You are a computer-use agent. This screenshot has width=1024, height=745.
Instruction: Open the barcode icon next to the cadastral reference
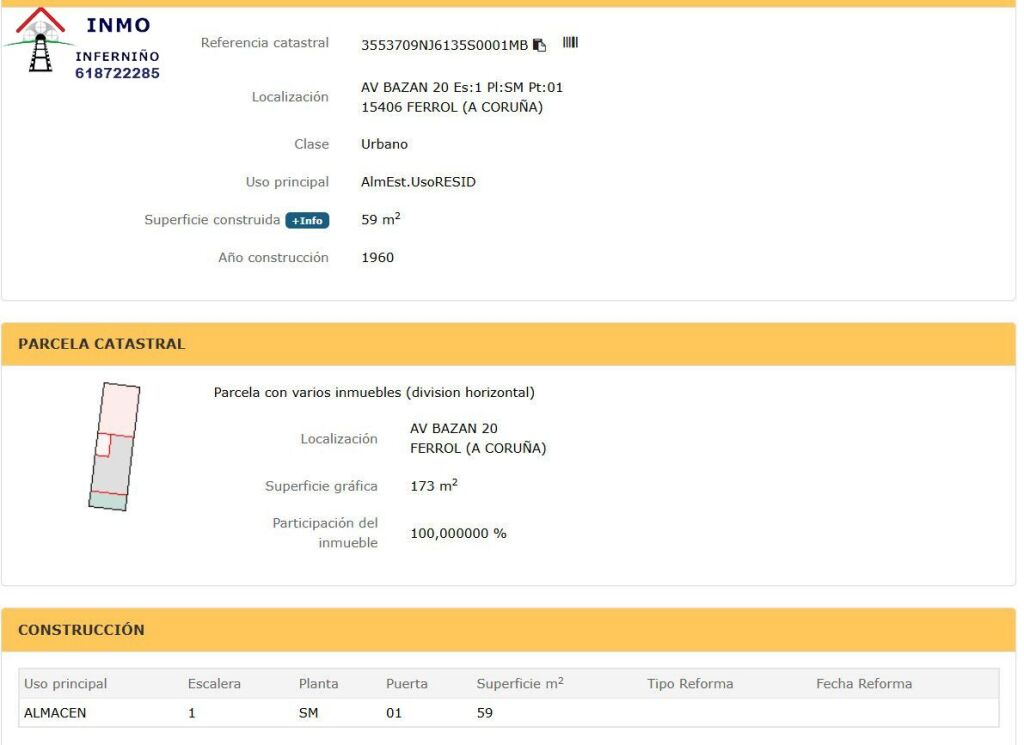(x=570, y=42)
